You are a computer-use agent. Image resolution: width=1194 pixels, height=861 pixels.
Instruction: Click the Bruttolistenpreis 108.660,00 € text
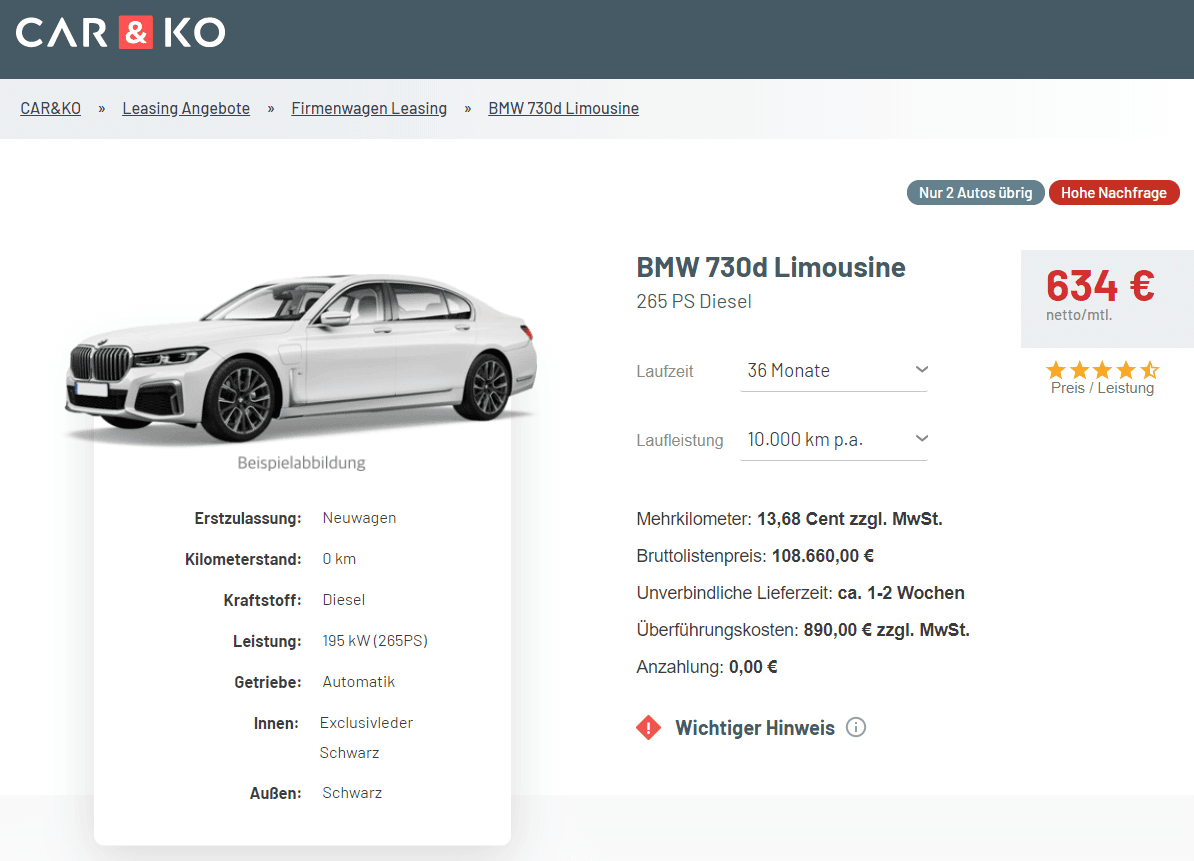tap(755, 556)
